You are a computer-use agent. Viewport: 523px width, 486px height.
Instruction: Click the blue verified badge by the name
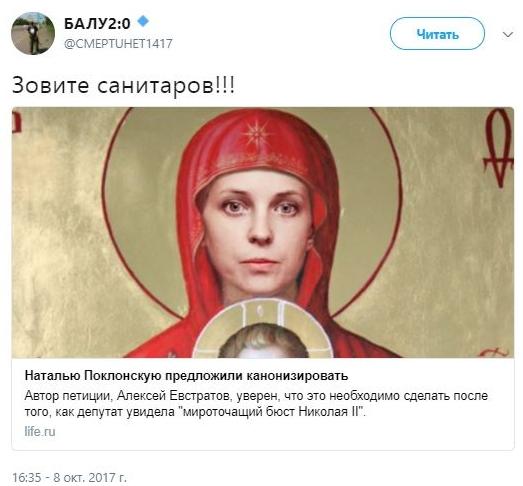(x=143, y=21)
